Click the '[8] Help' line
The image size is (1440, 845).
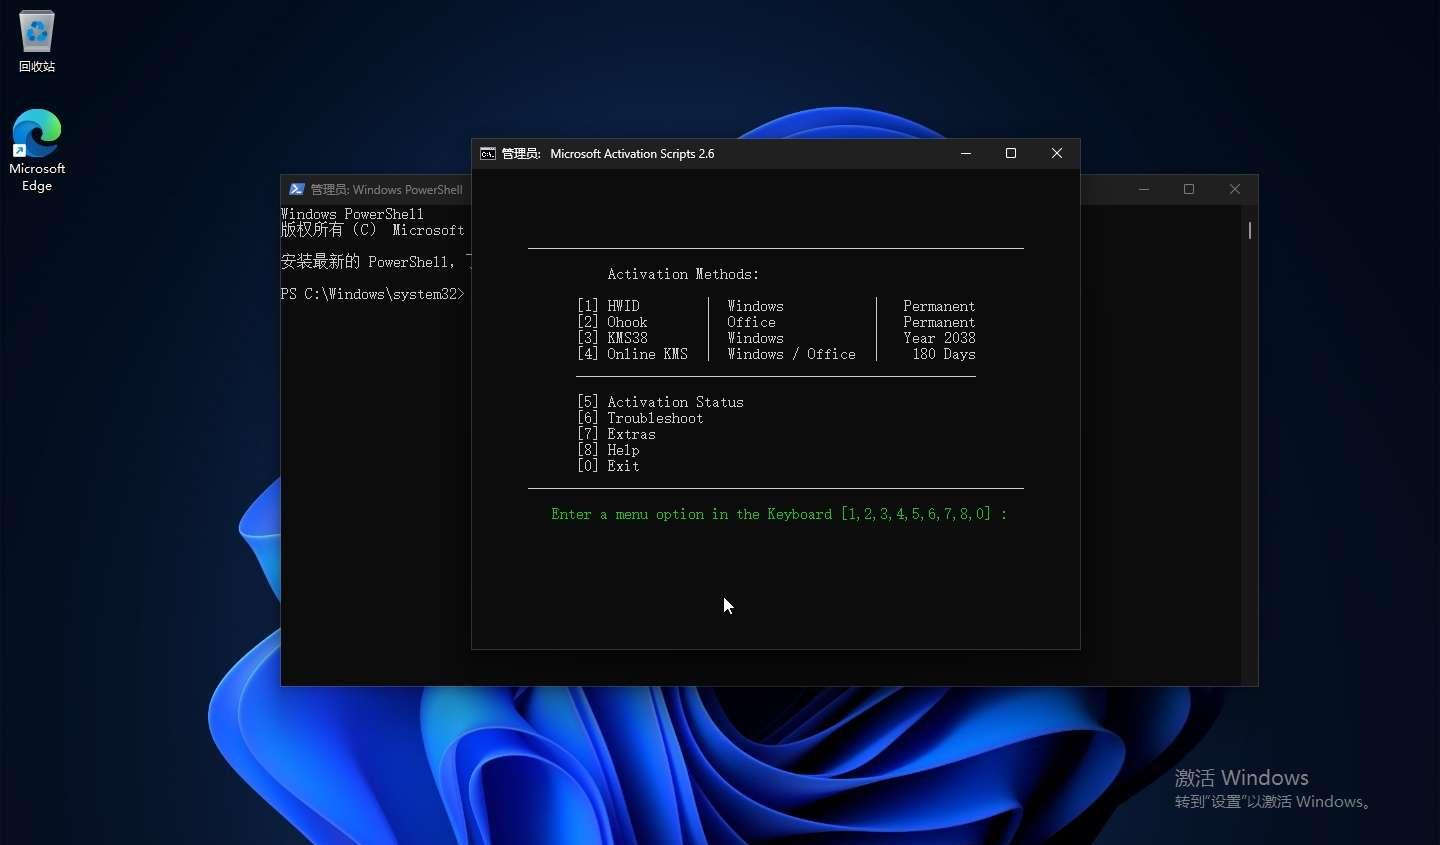pyautogui.click(x=608, y=450)
